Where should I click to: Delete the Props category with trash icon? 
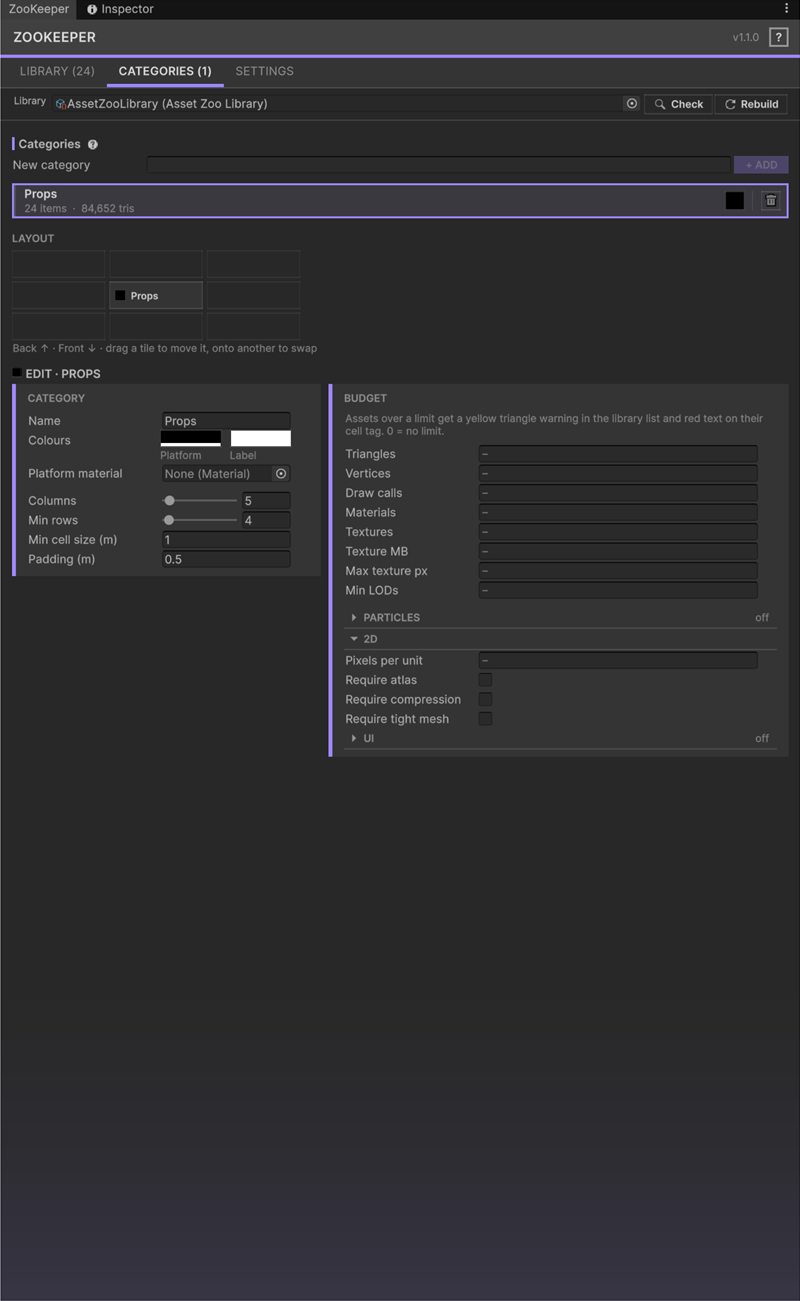point(770,200)
